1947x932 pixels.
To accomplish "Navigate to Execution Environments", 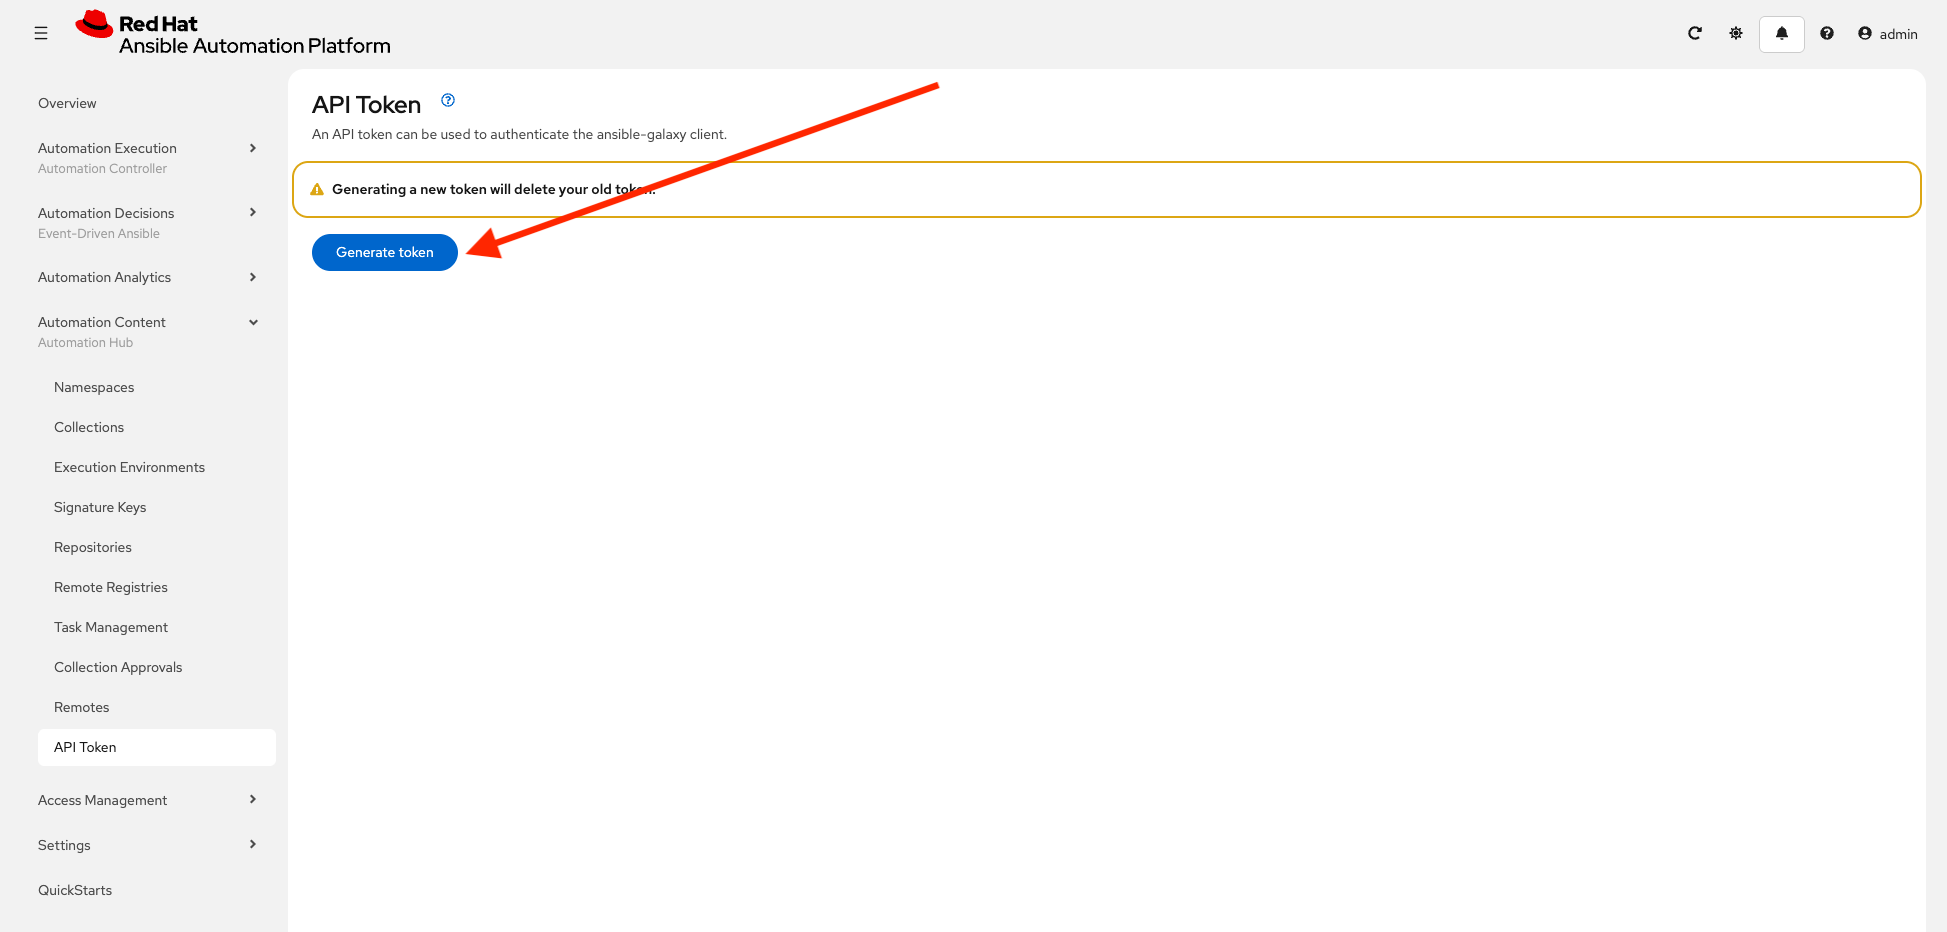I will [x=129, y=467].
